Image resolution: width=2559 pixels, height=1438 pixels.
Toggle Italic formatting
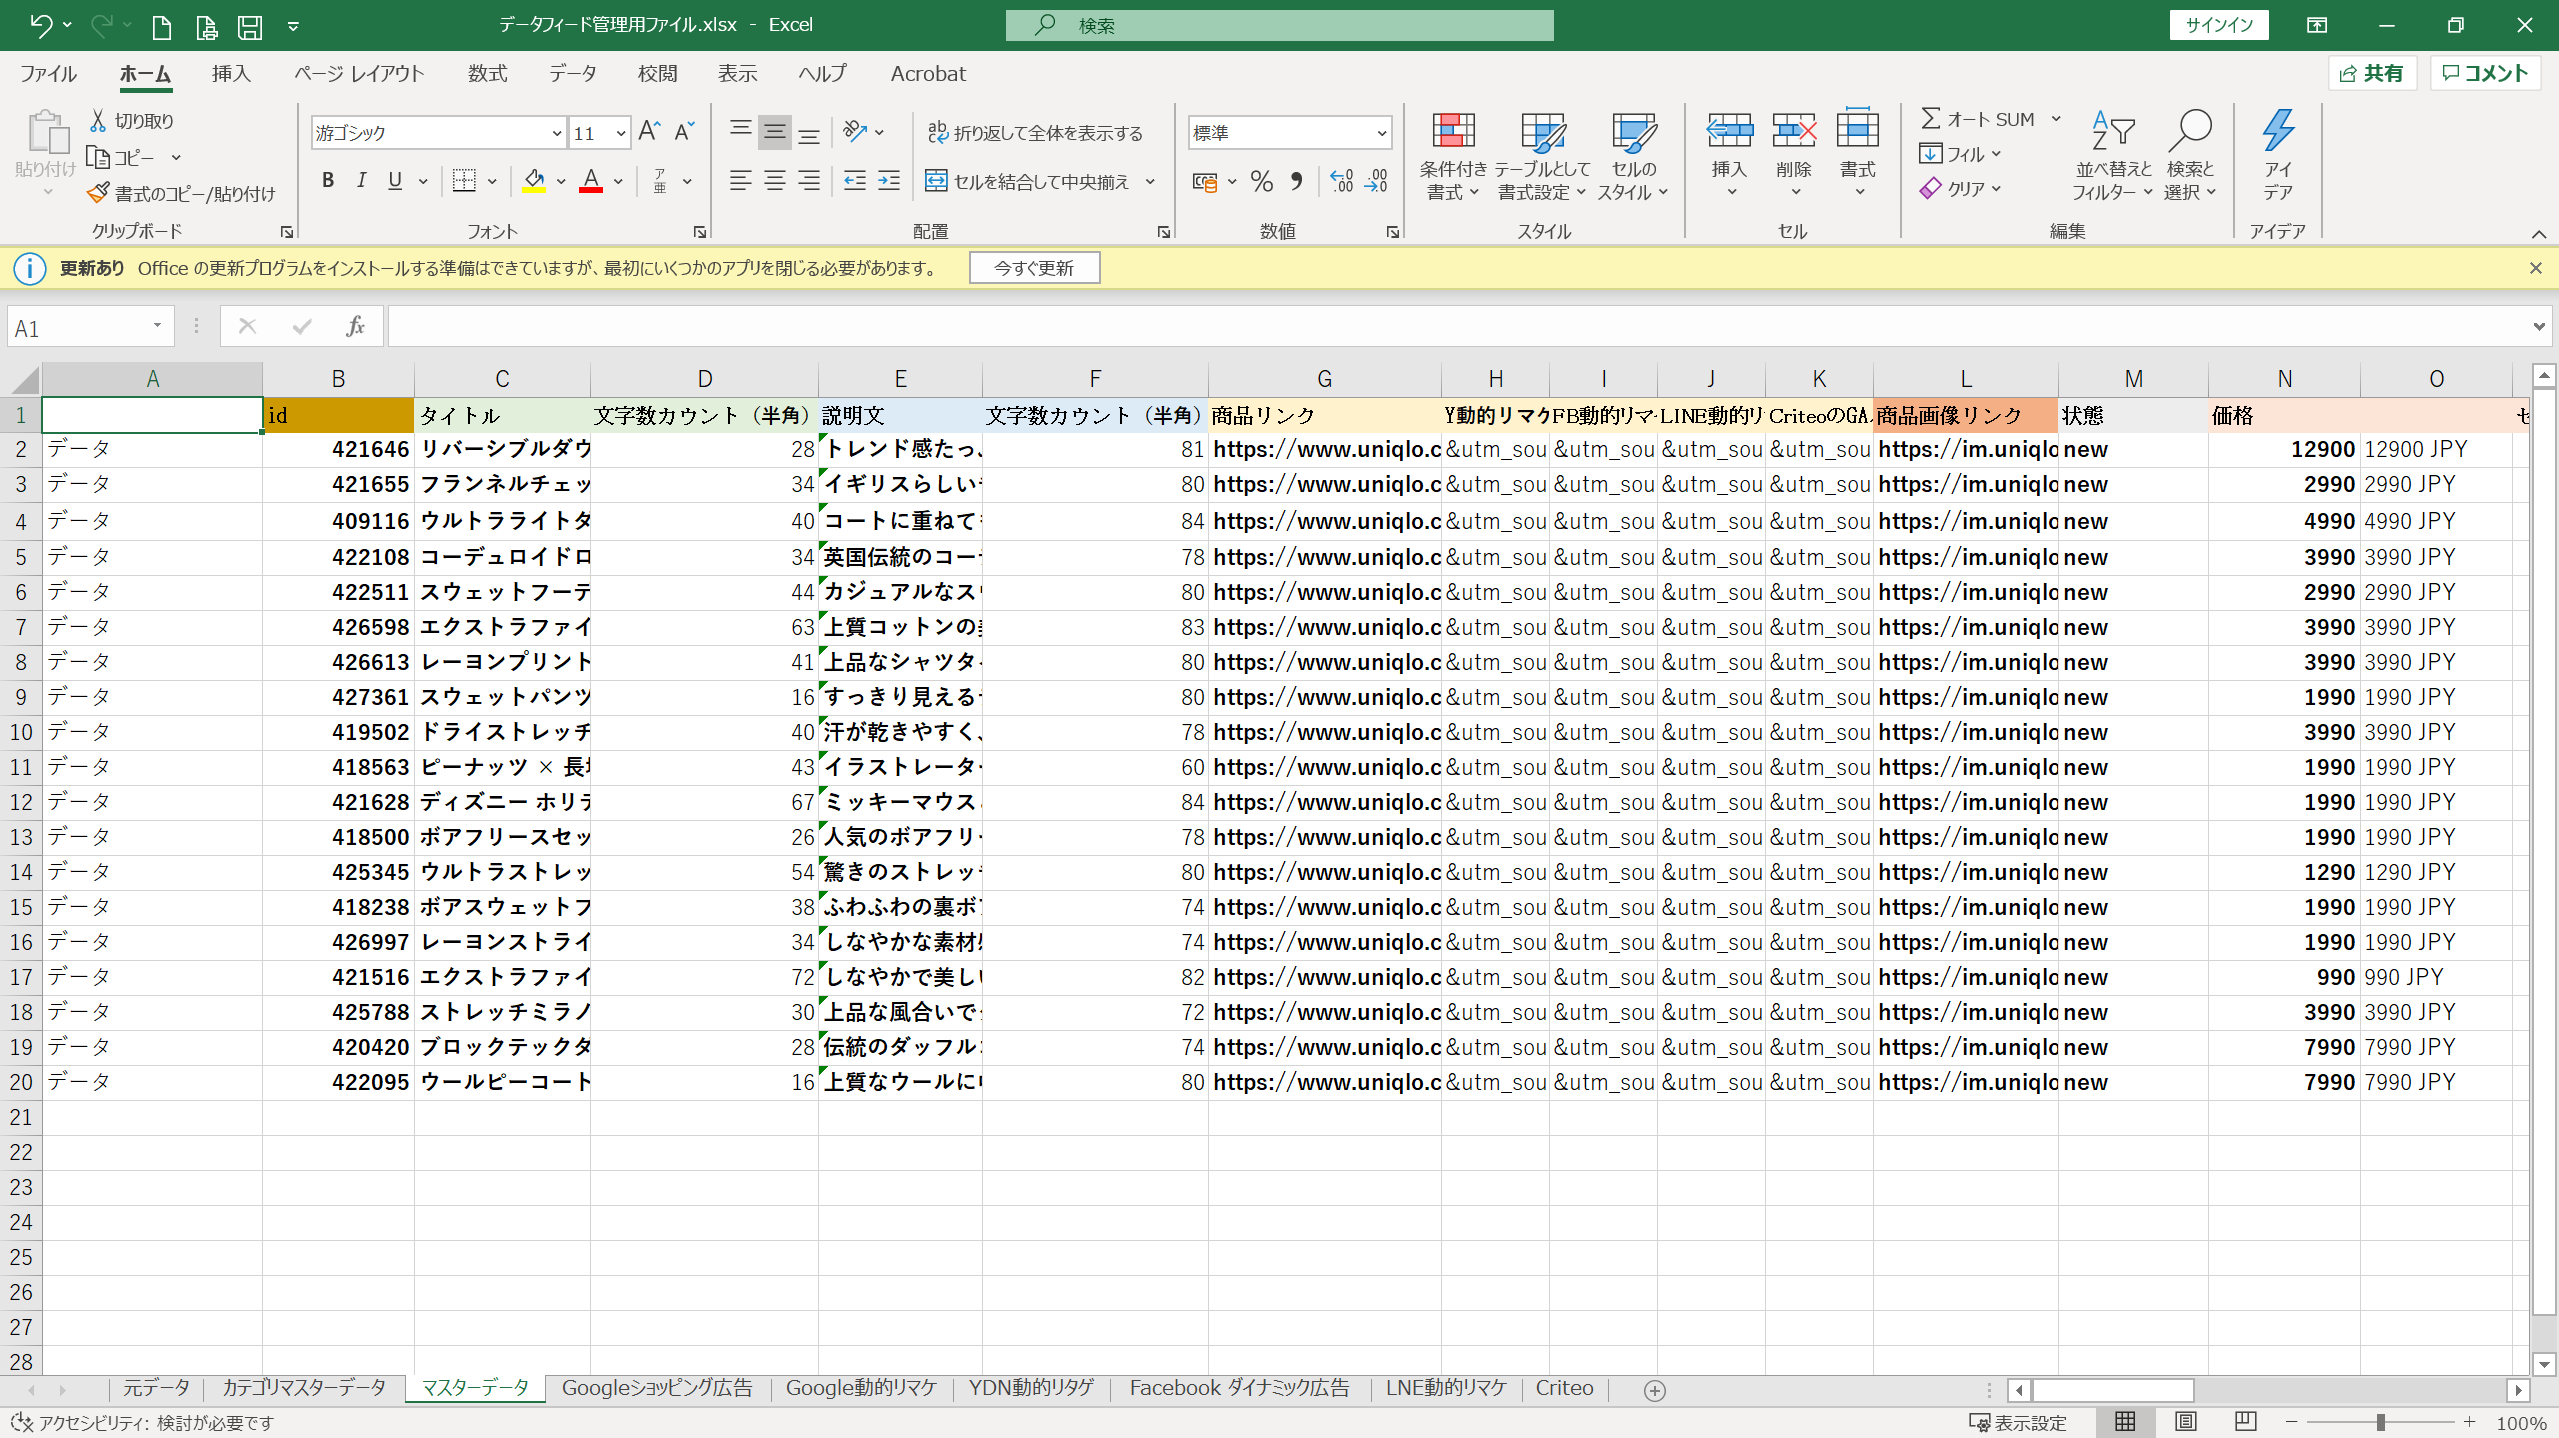(362, 181)
